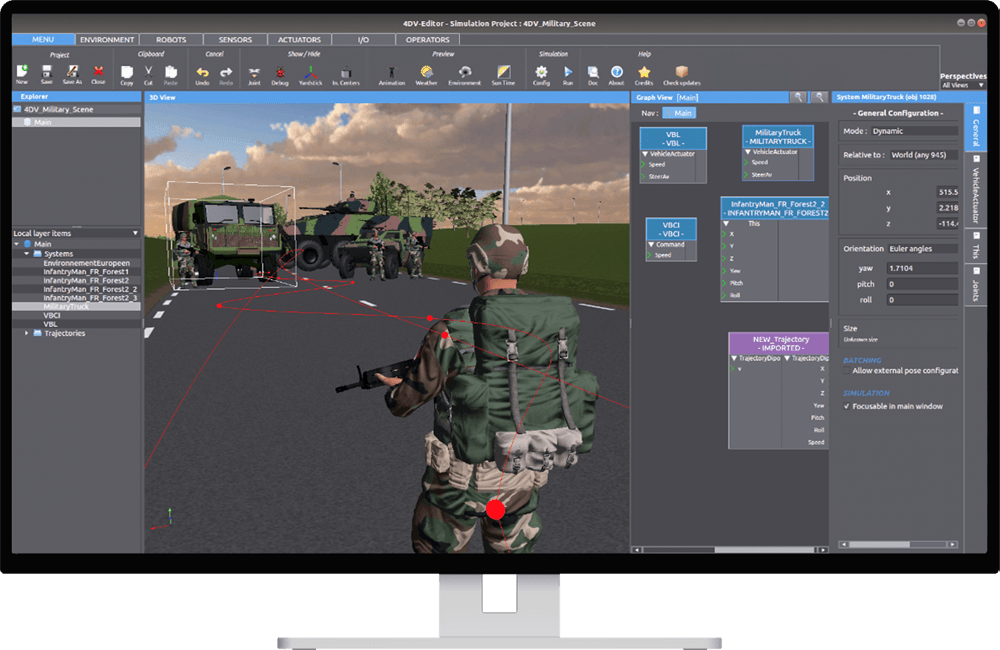The image size is (1000, 650).
Task: Enable Allow external pose configuration
Action: click(x=846, y=370)
